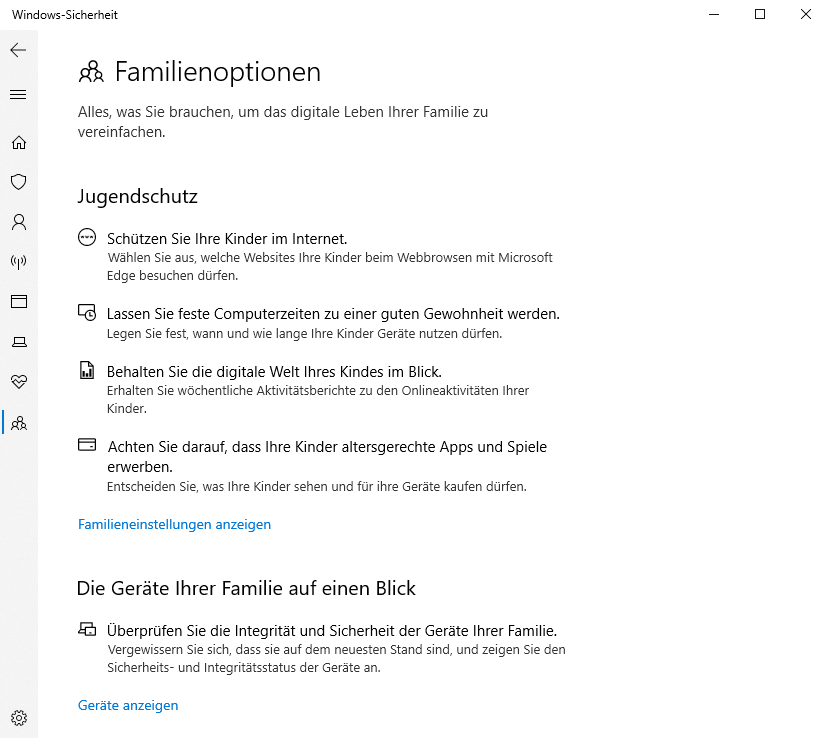Open Virus & threat protection shield icon
The width and height of the screenshot is (825, 738).
click(x=18, y=182)
